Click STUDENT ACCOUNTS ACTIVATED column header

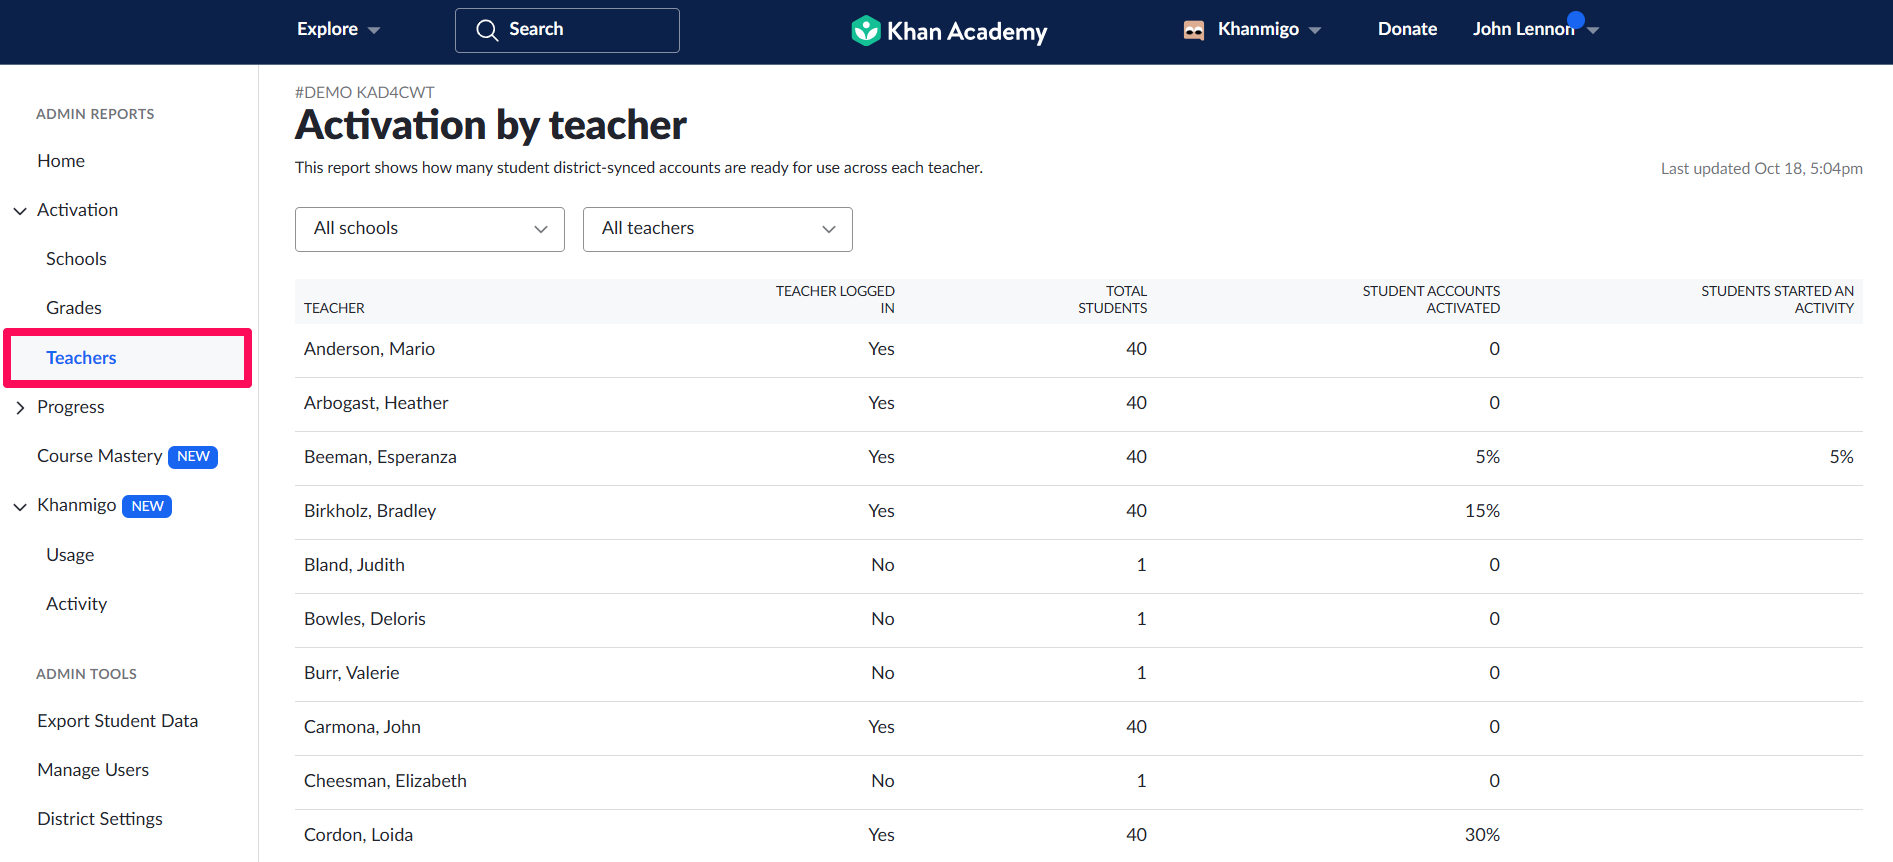pyautogui.click(x=1431, y=299)
